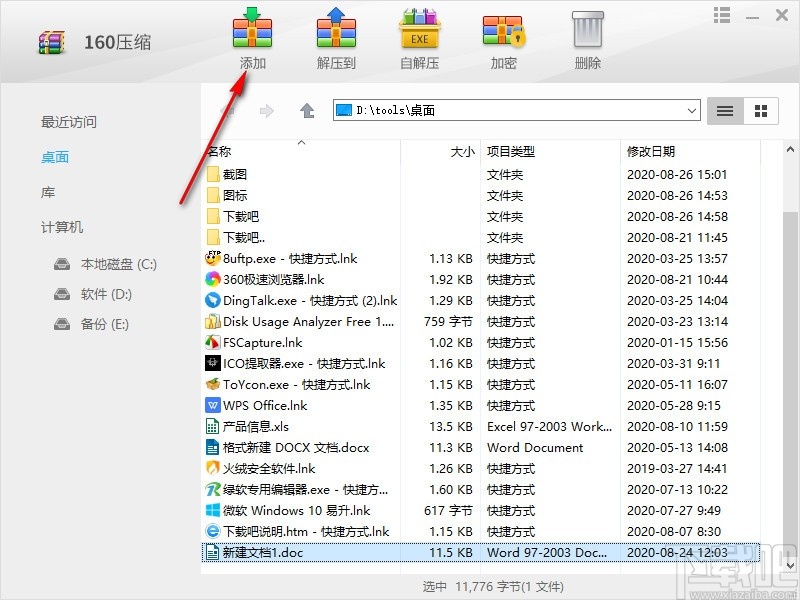
Task: Click the forward navigation arrow
Action: point(267,110)
